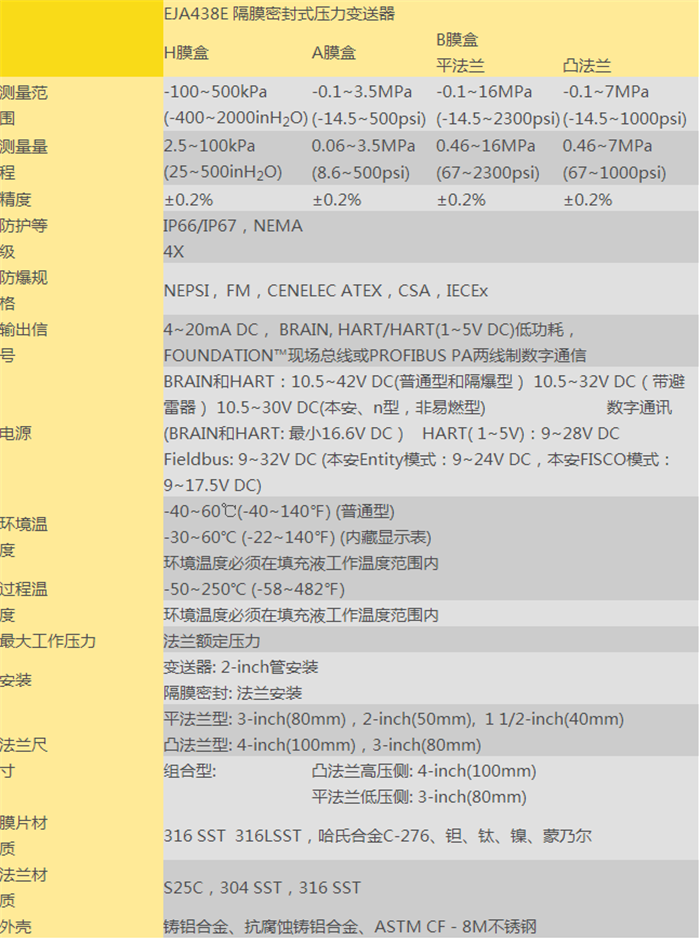
Task: Select the 安装 row label
Action: (16, 680)
